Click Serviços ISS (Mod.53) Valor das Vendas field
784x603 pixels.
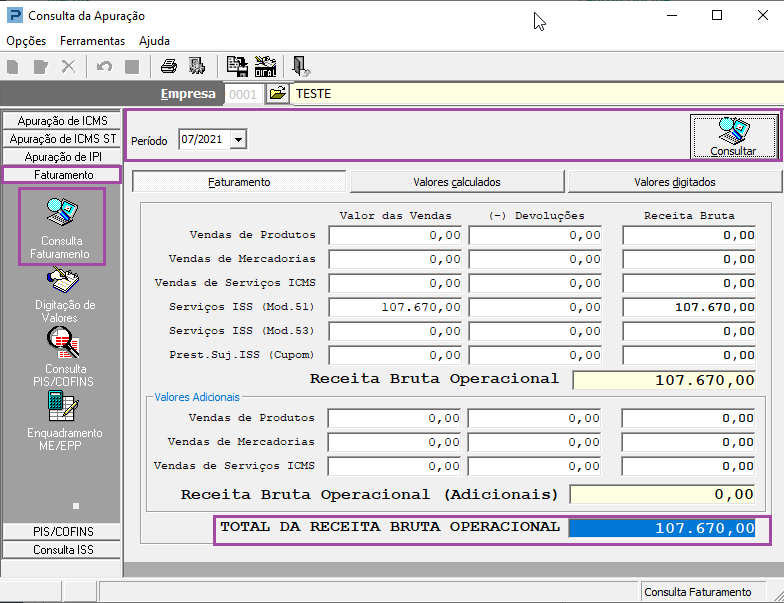pos(396,331)
